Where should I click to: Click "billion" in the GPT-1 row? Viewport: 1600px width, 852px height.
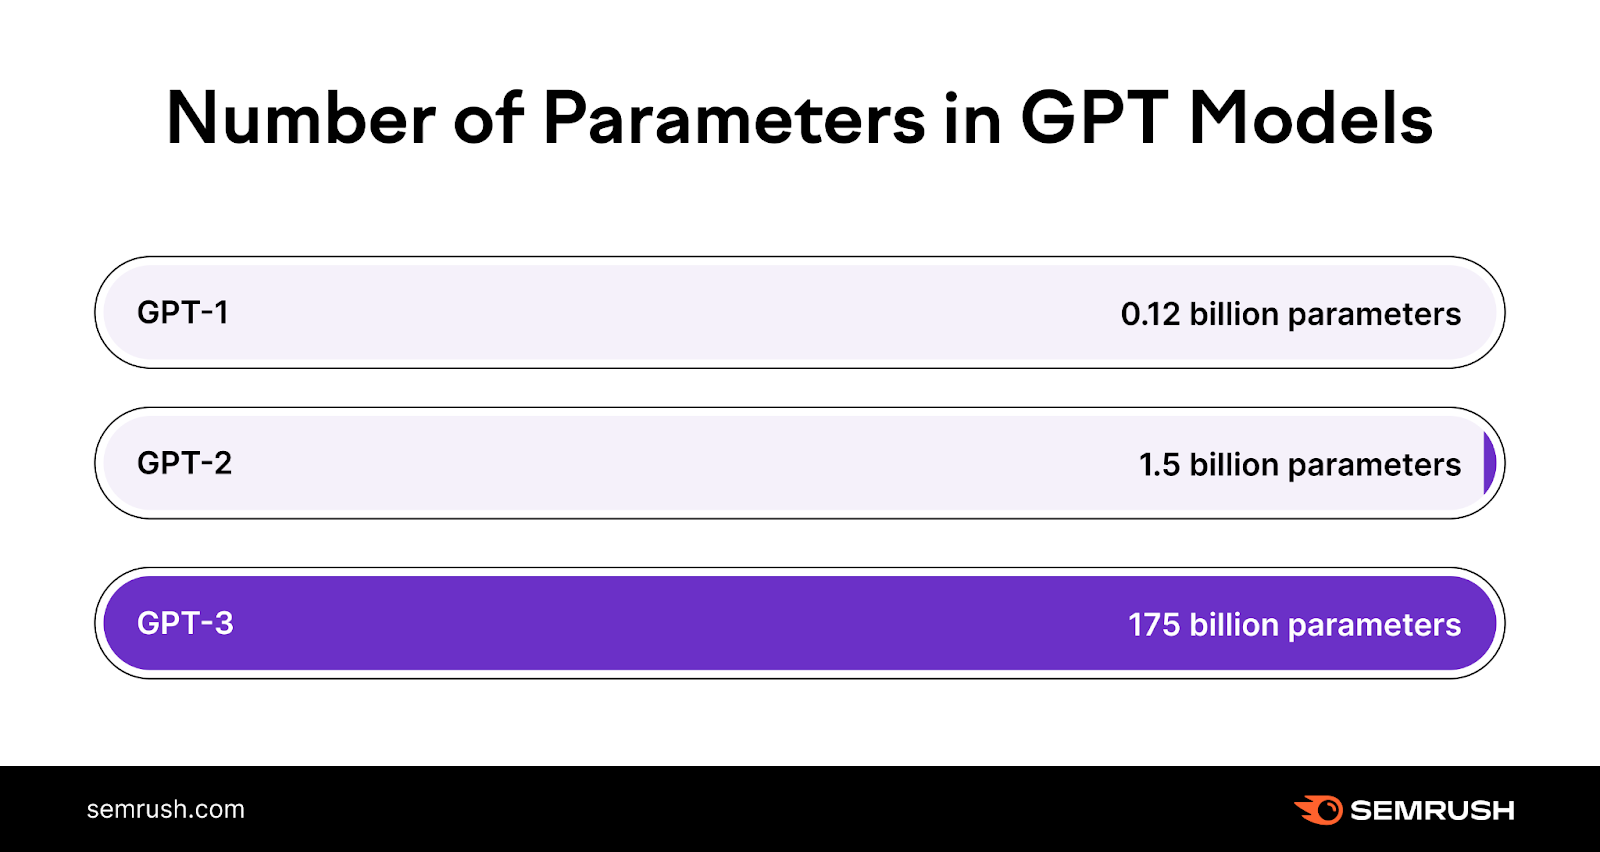(1234, 314)
